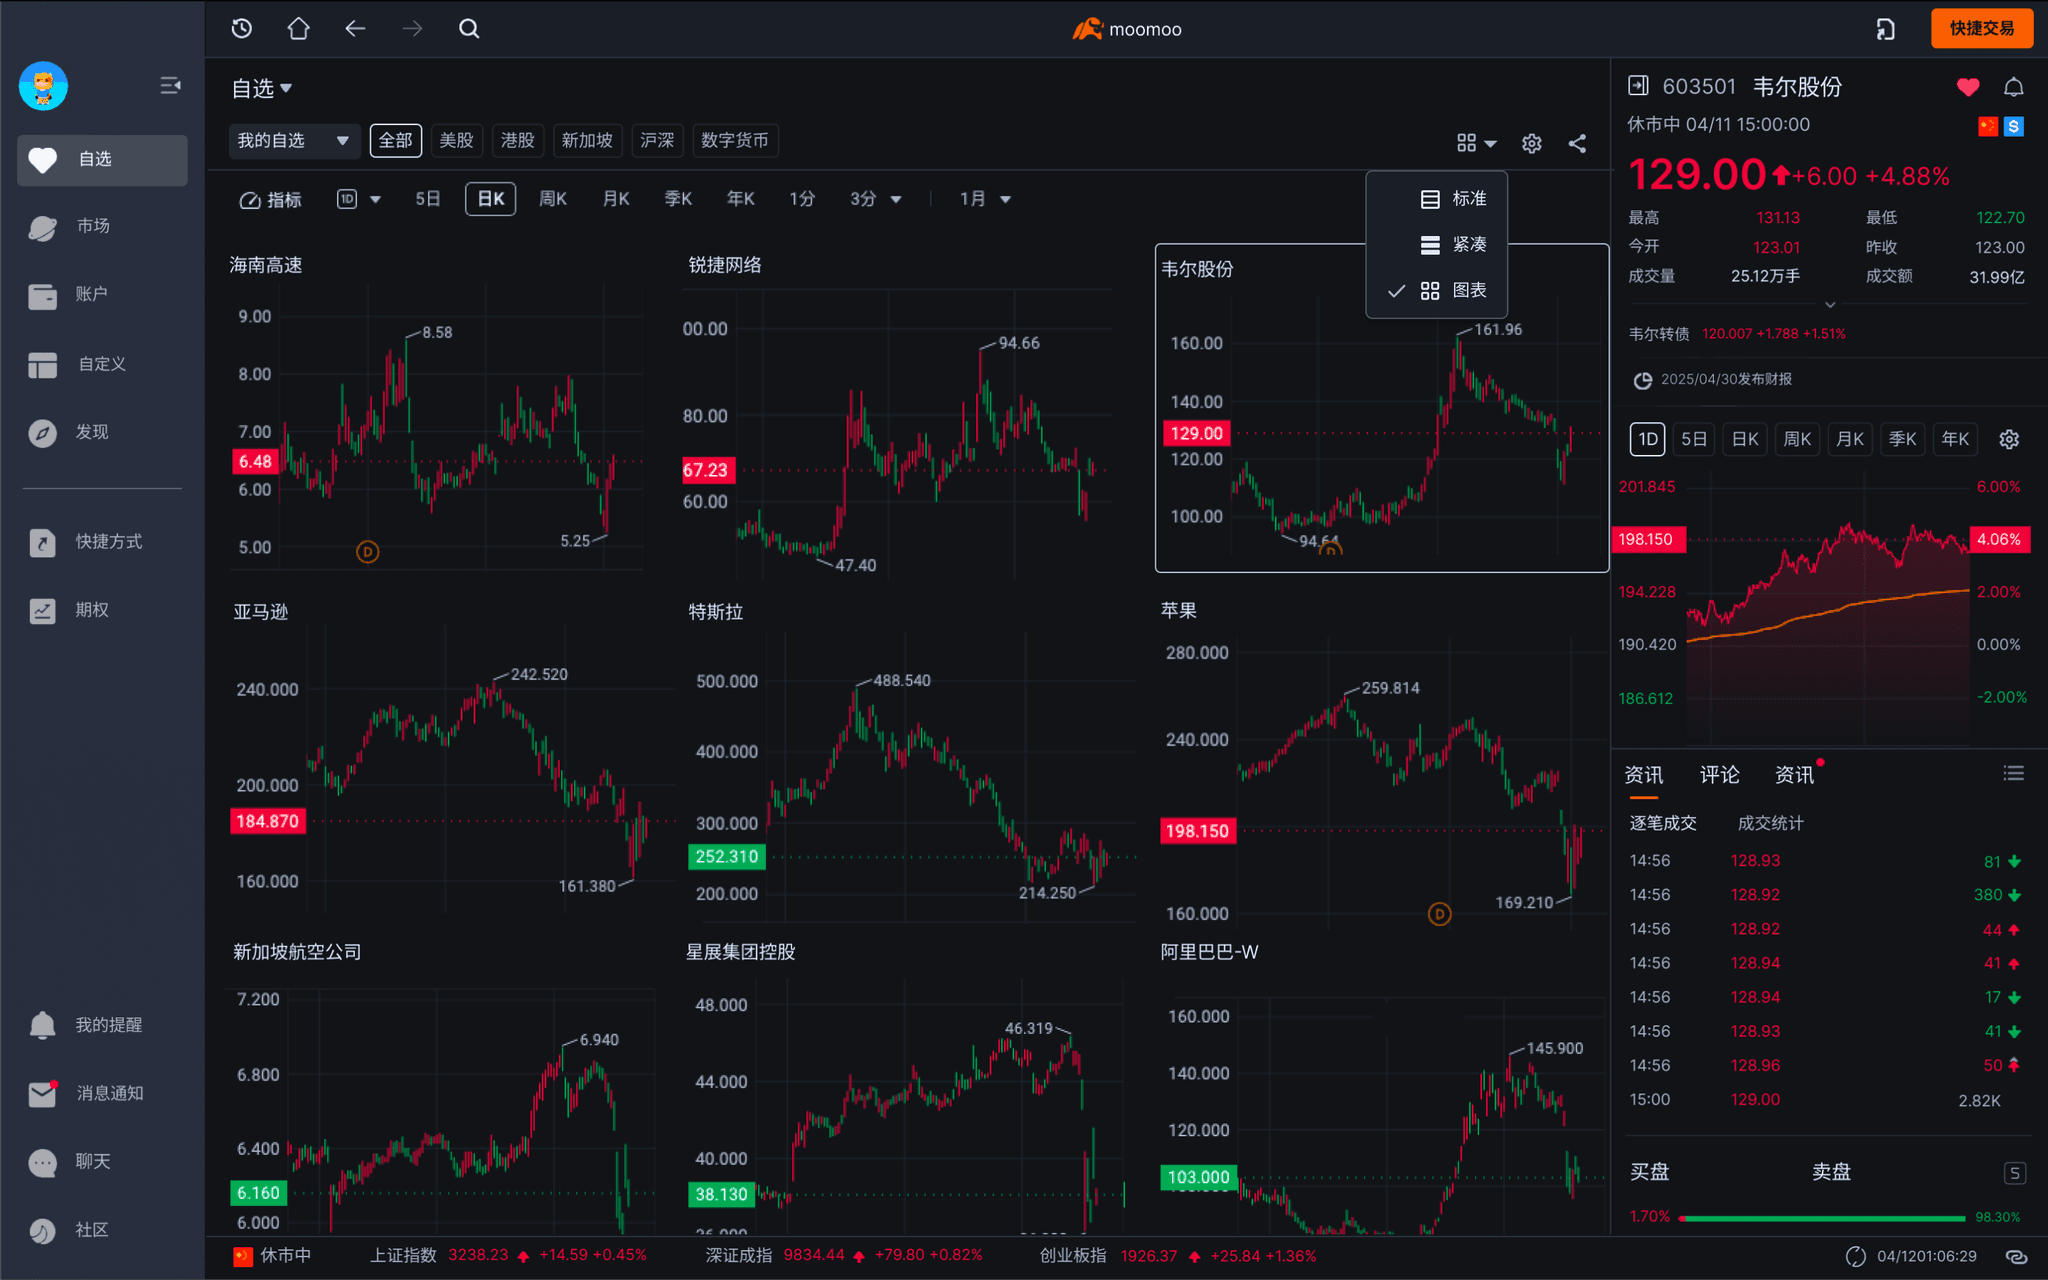Go to home via house icon
Screen dimensions: 2048x1280
tap(298, 28)
